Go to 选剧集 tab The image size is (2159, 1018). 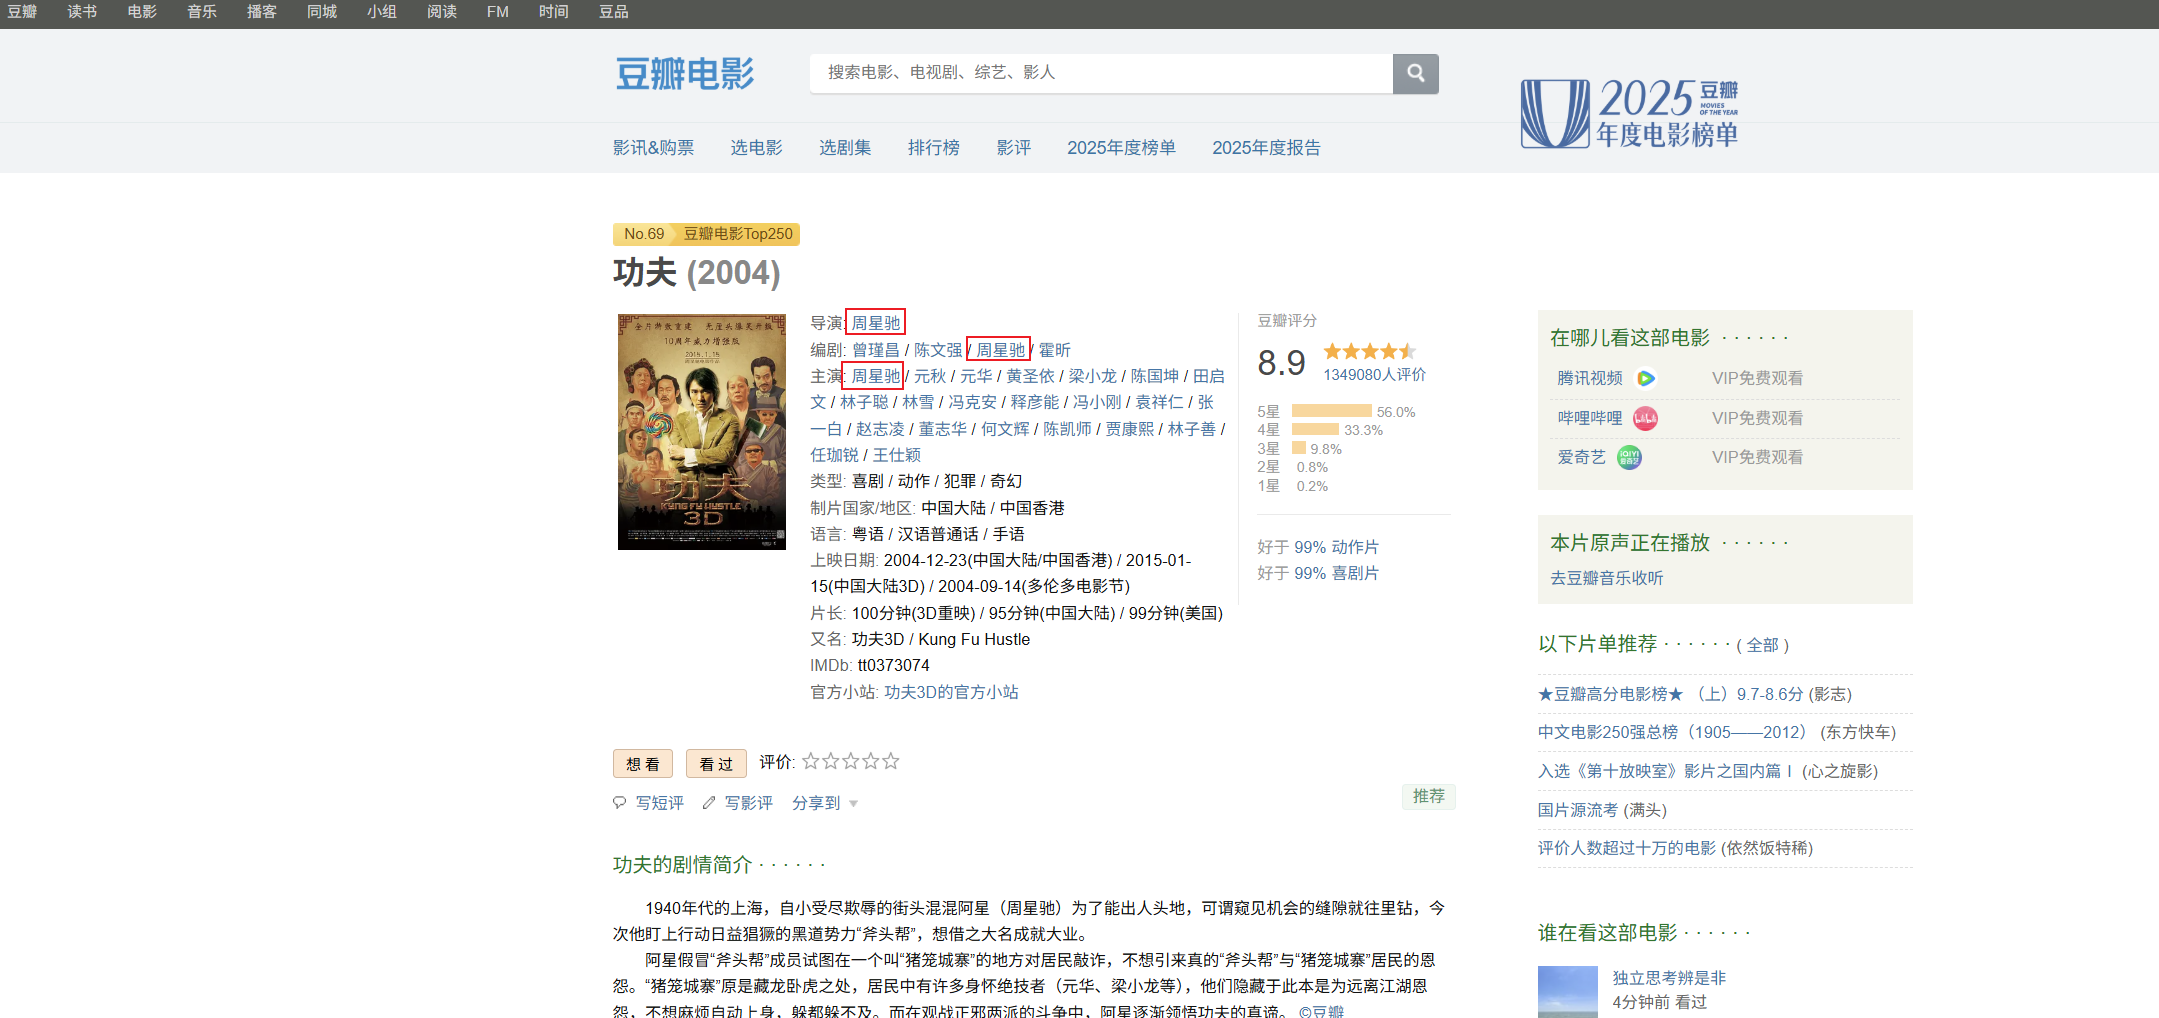[x=845, y=148]
